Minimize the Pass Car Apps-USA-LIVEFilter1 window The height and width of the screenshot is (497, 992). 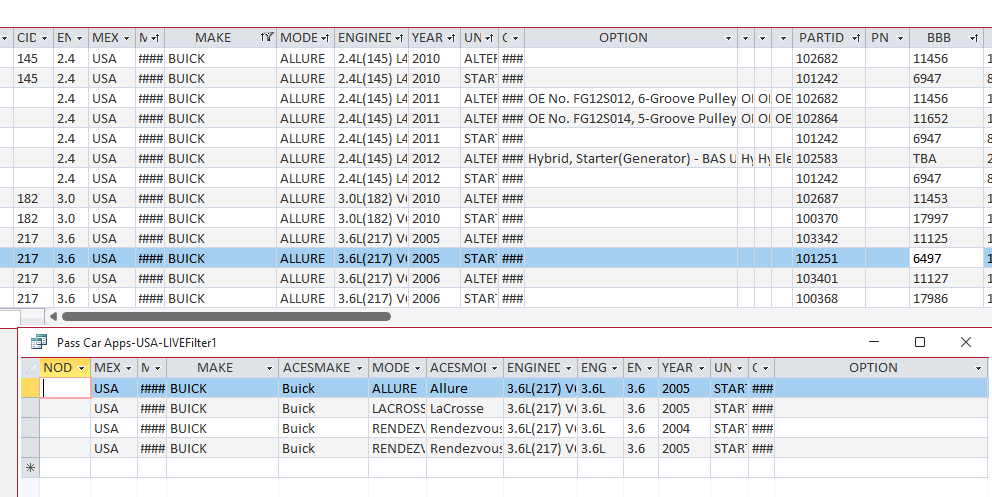[x=874, y=342]
